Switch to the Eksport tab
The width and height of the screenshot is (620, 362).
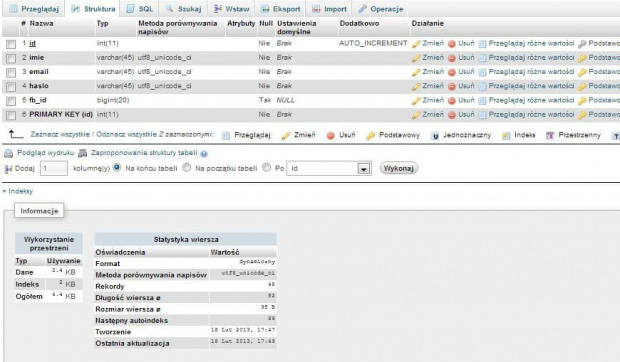(x=281, y=9)
